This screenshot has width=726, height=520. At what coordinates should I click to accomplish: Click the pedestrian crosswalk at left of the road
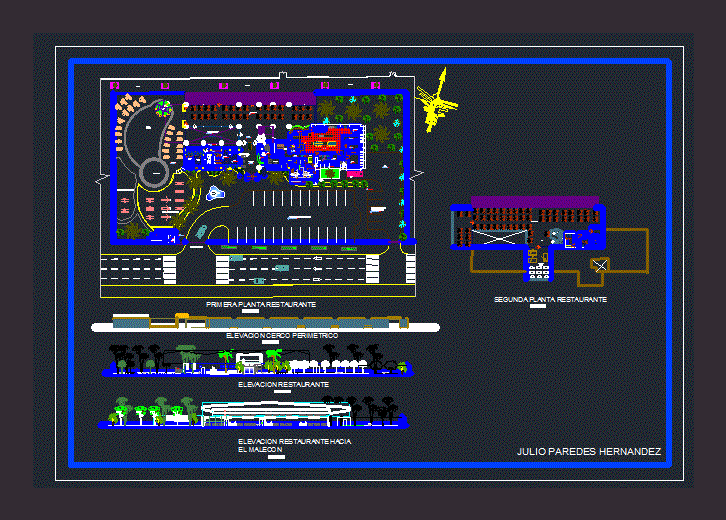coord(169,268)
